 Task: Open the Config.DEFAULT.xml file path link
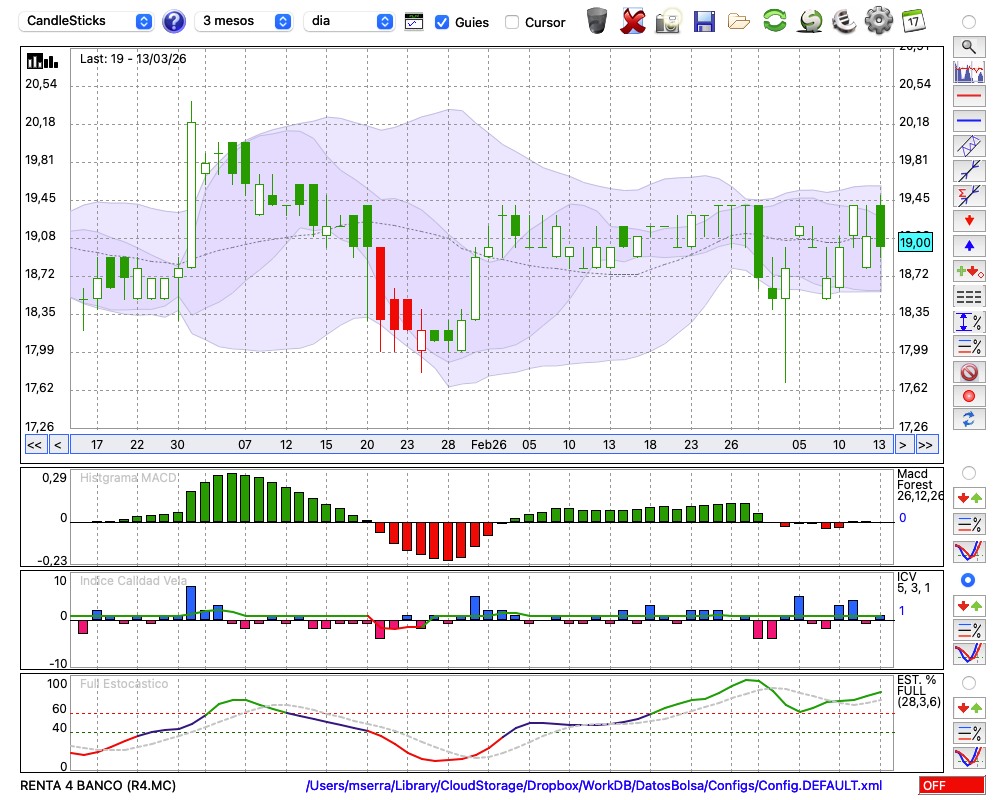point(594,786)
